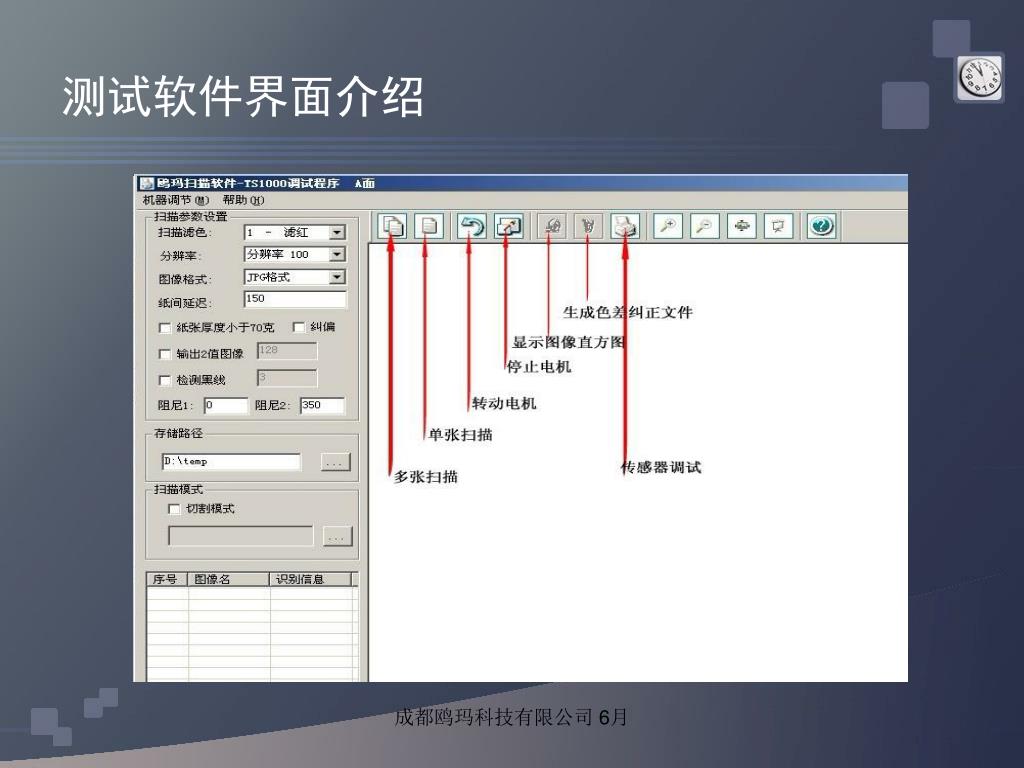Click the 图像名 column header

[229, 579]
